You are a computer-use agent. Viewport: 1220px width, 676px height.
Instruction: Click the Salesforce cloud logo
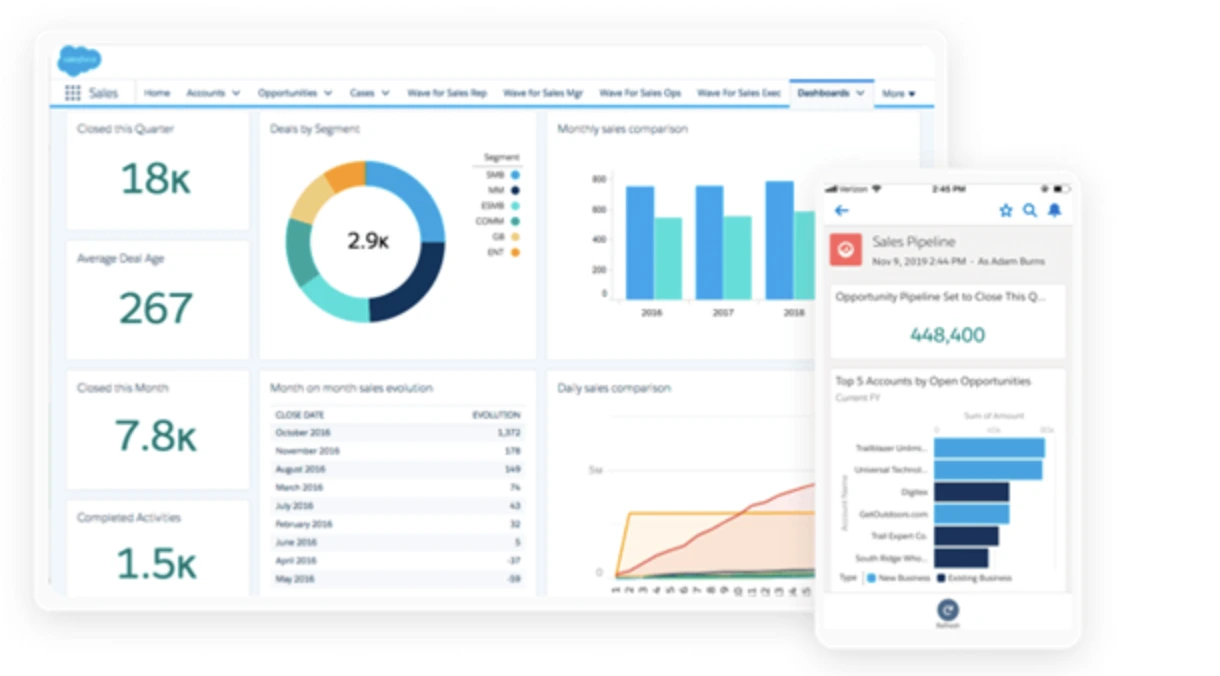click(79, 59)
